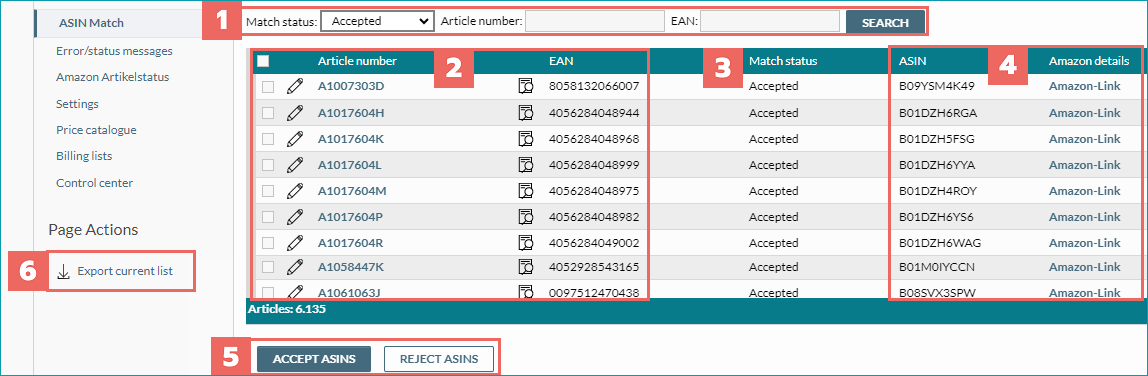The width and height of the screenshot is (1148, 376).
Task: Open Error/status messages in sidebar
Action: point(114,51)
